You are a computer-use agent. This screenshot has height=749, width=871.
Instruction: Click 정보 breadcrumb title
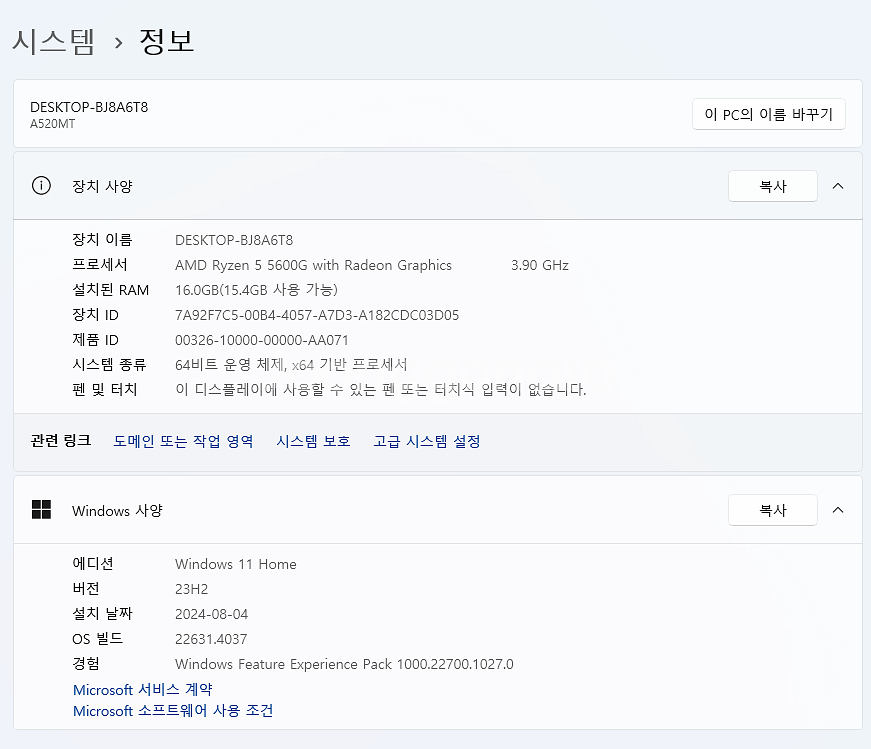point(167,42)
